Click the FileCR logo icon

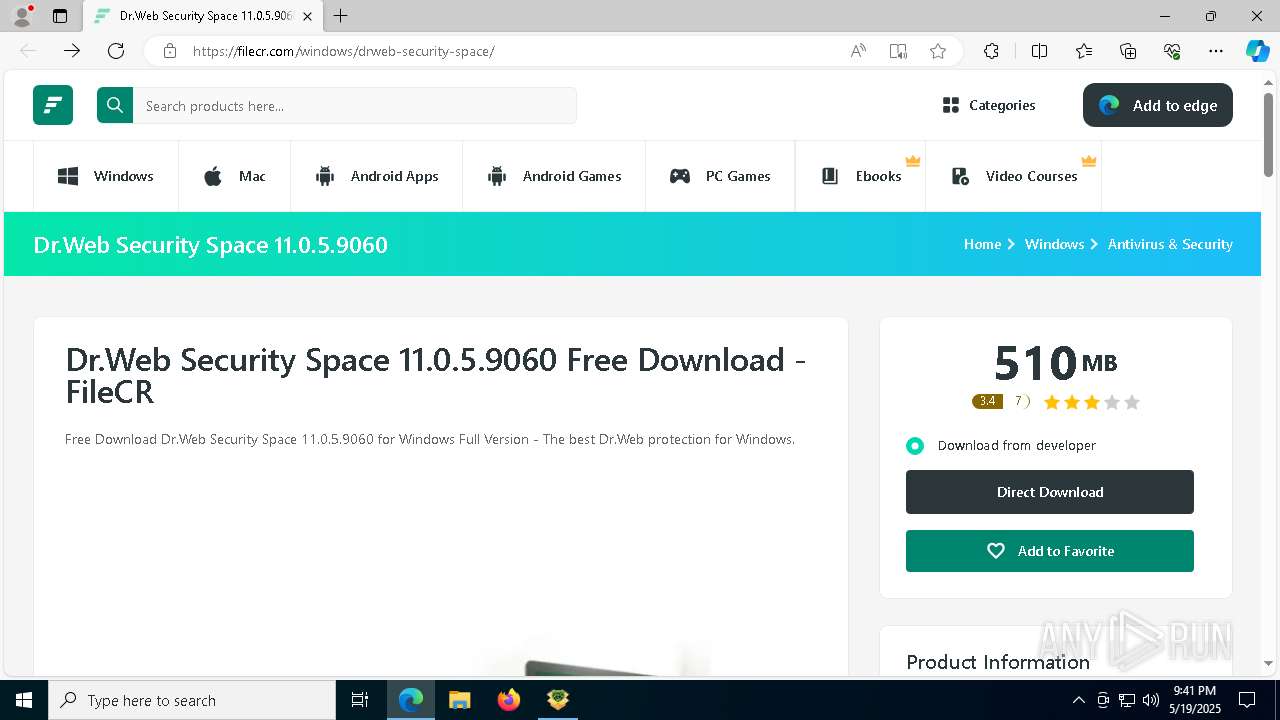53,105
